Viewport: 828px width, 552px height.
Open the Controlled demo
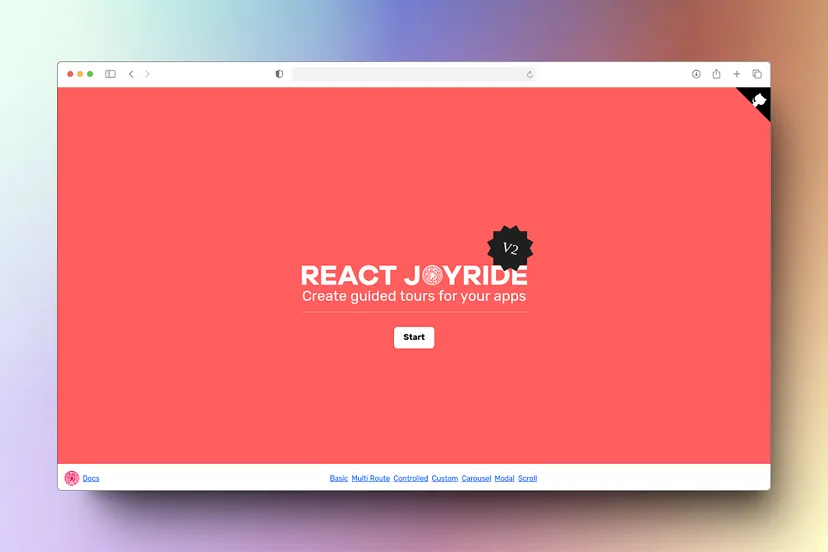tap(411, 479)
